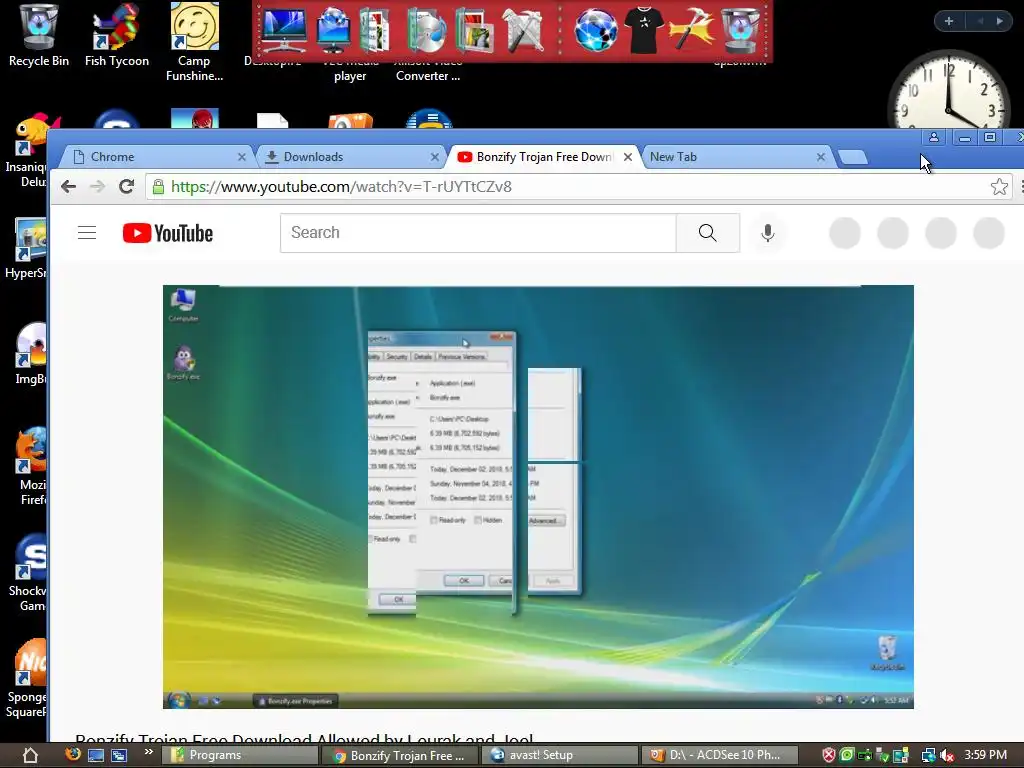Open the documents folder icon in dock

[374, 30]
